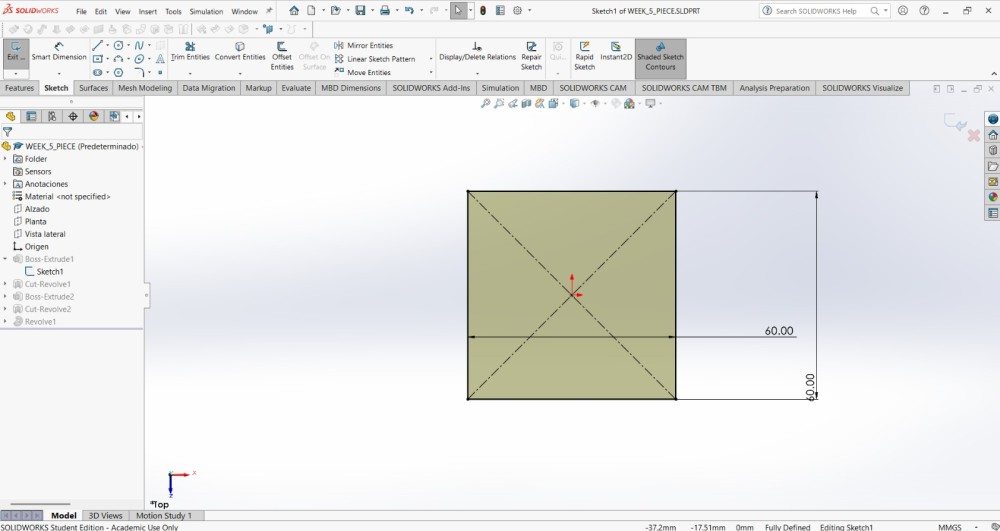The height and width of the screenshot is (531, 1000).
Task: Open the Motion Study 1 tab
Action: pyautogui.click(x=163, y=515)
